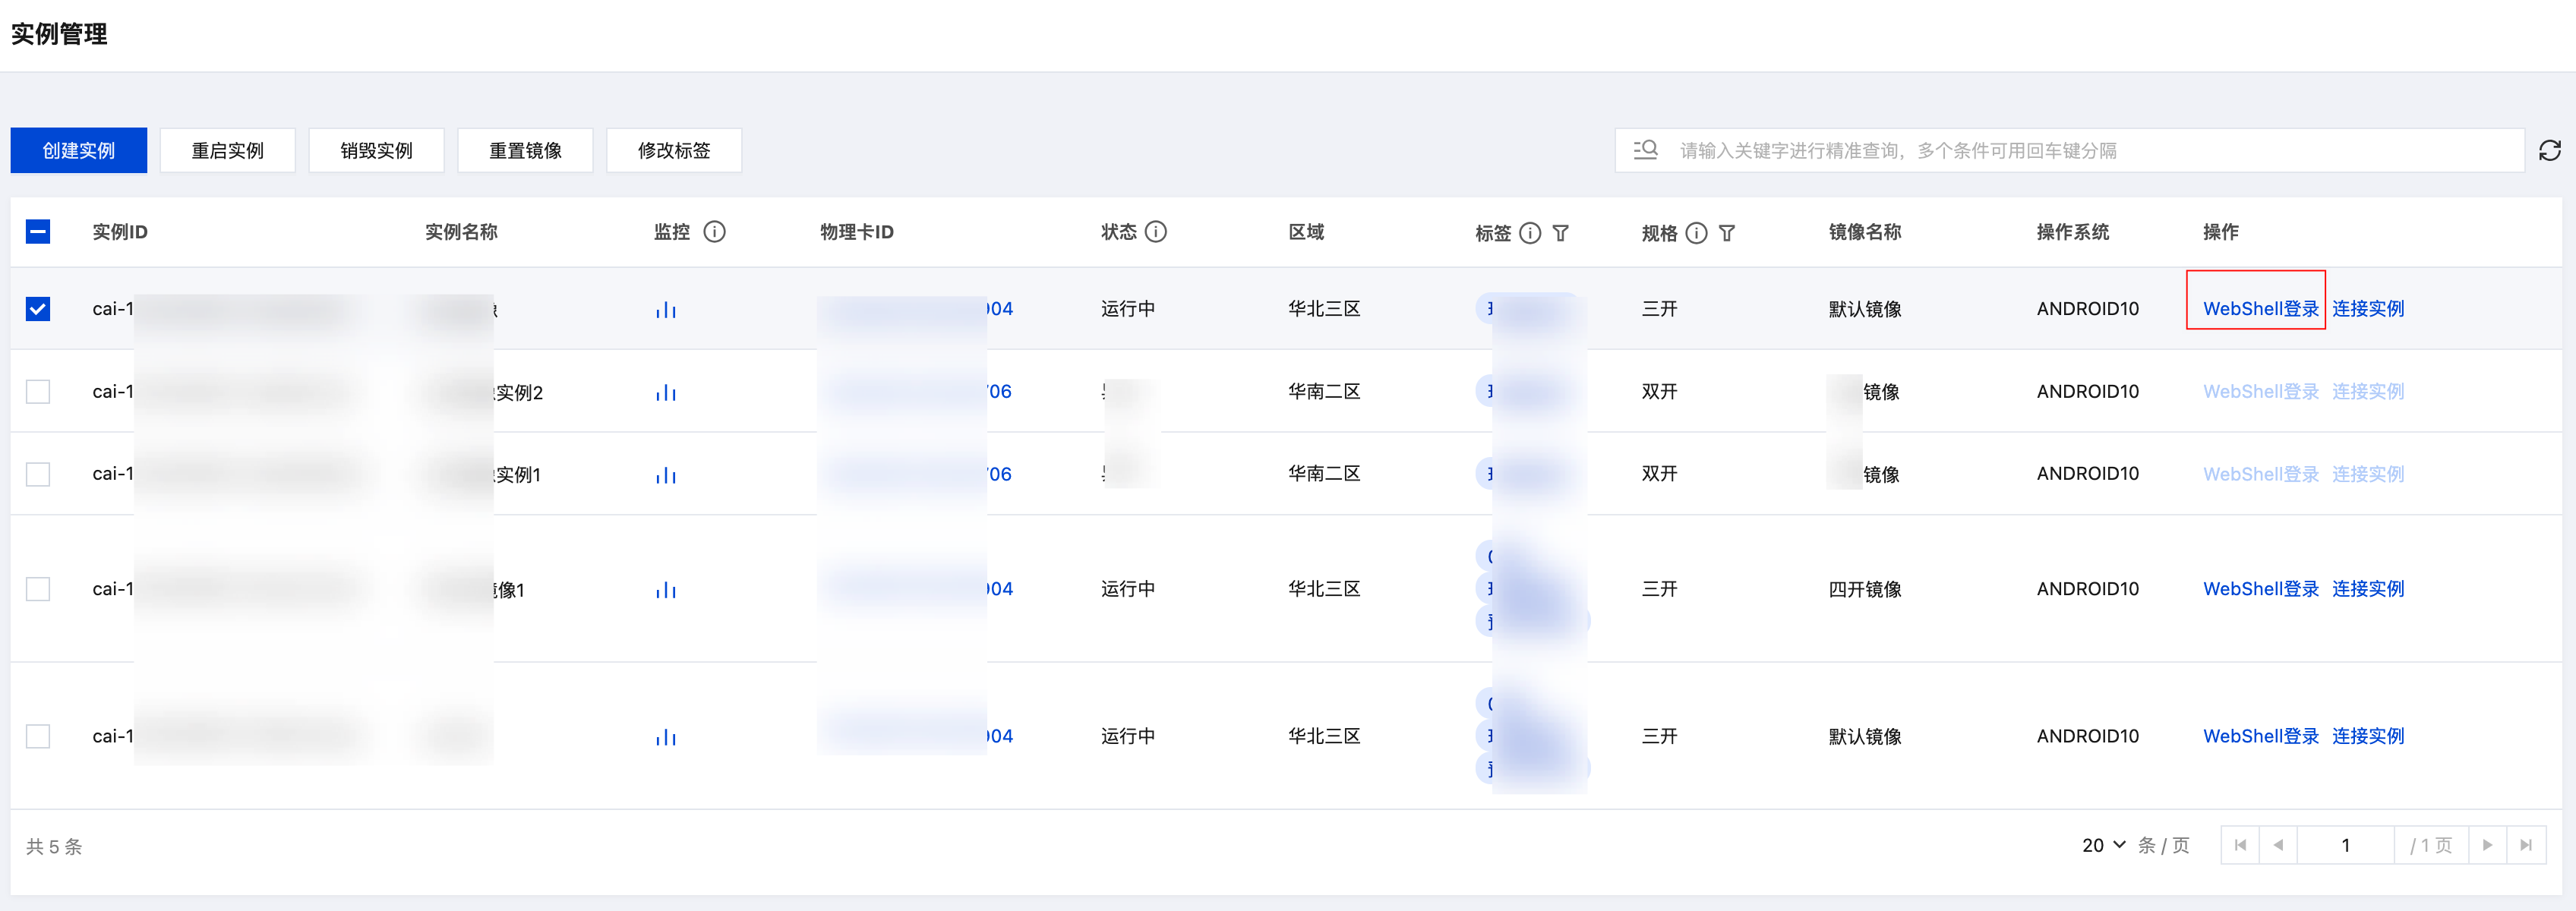Image resolution: width=2576 pixels, height=911 pixels.
Task: Click WebShell登录 in the bottom row
Action: click(x=2260, y=736)
